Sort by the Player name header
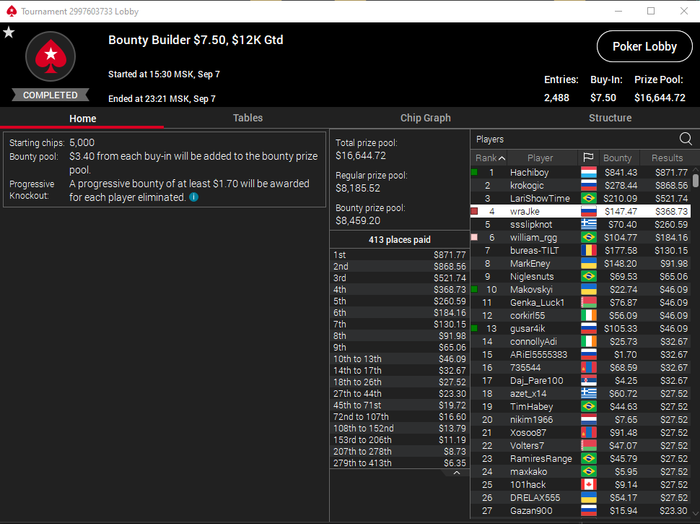 coord(540,158)
